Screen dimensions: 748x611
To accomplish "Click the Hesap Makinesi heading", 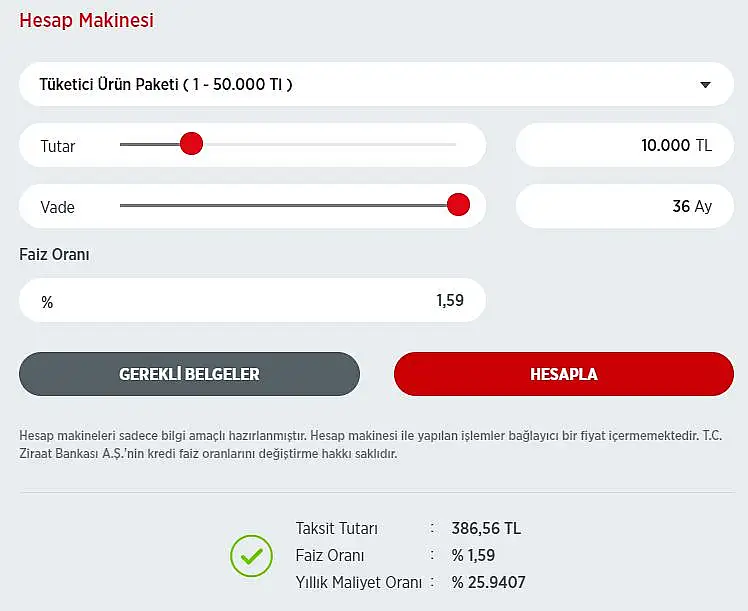I will (x=86, y=20).
